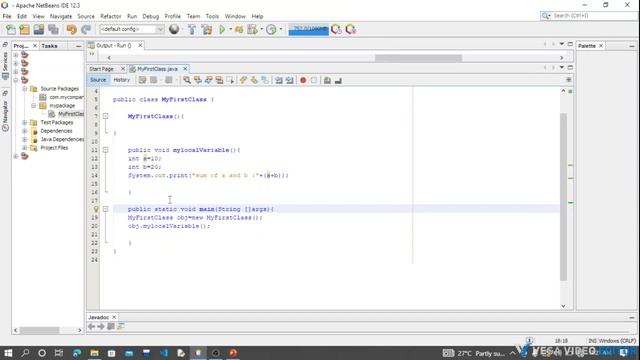Click the New Project toolbar icon
The width and height of the screenshot is (640, 360).
tap(24, 29)
